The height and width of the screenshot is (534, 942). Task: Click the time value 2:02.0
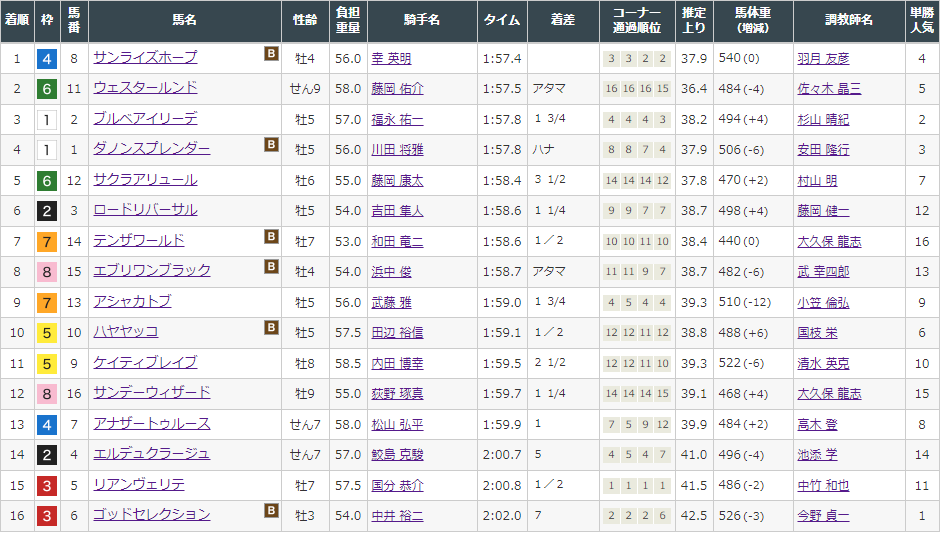tap(502, 516)
